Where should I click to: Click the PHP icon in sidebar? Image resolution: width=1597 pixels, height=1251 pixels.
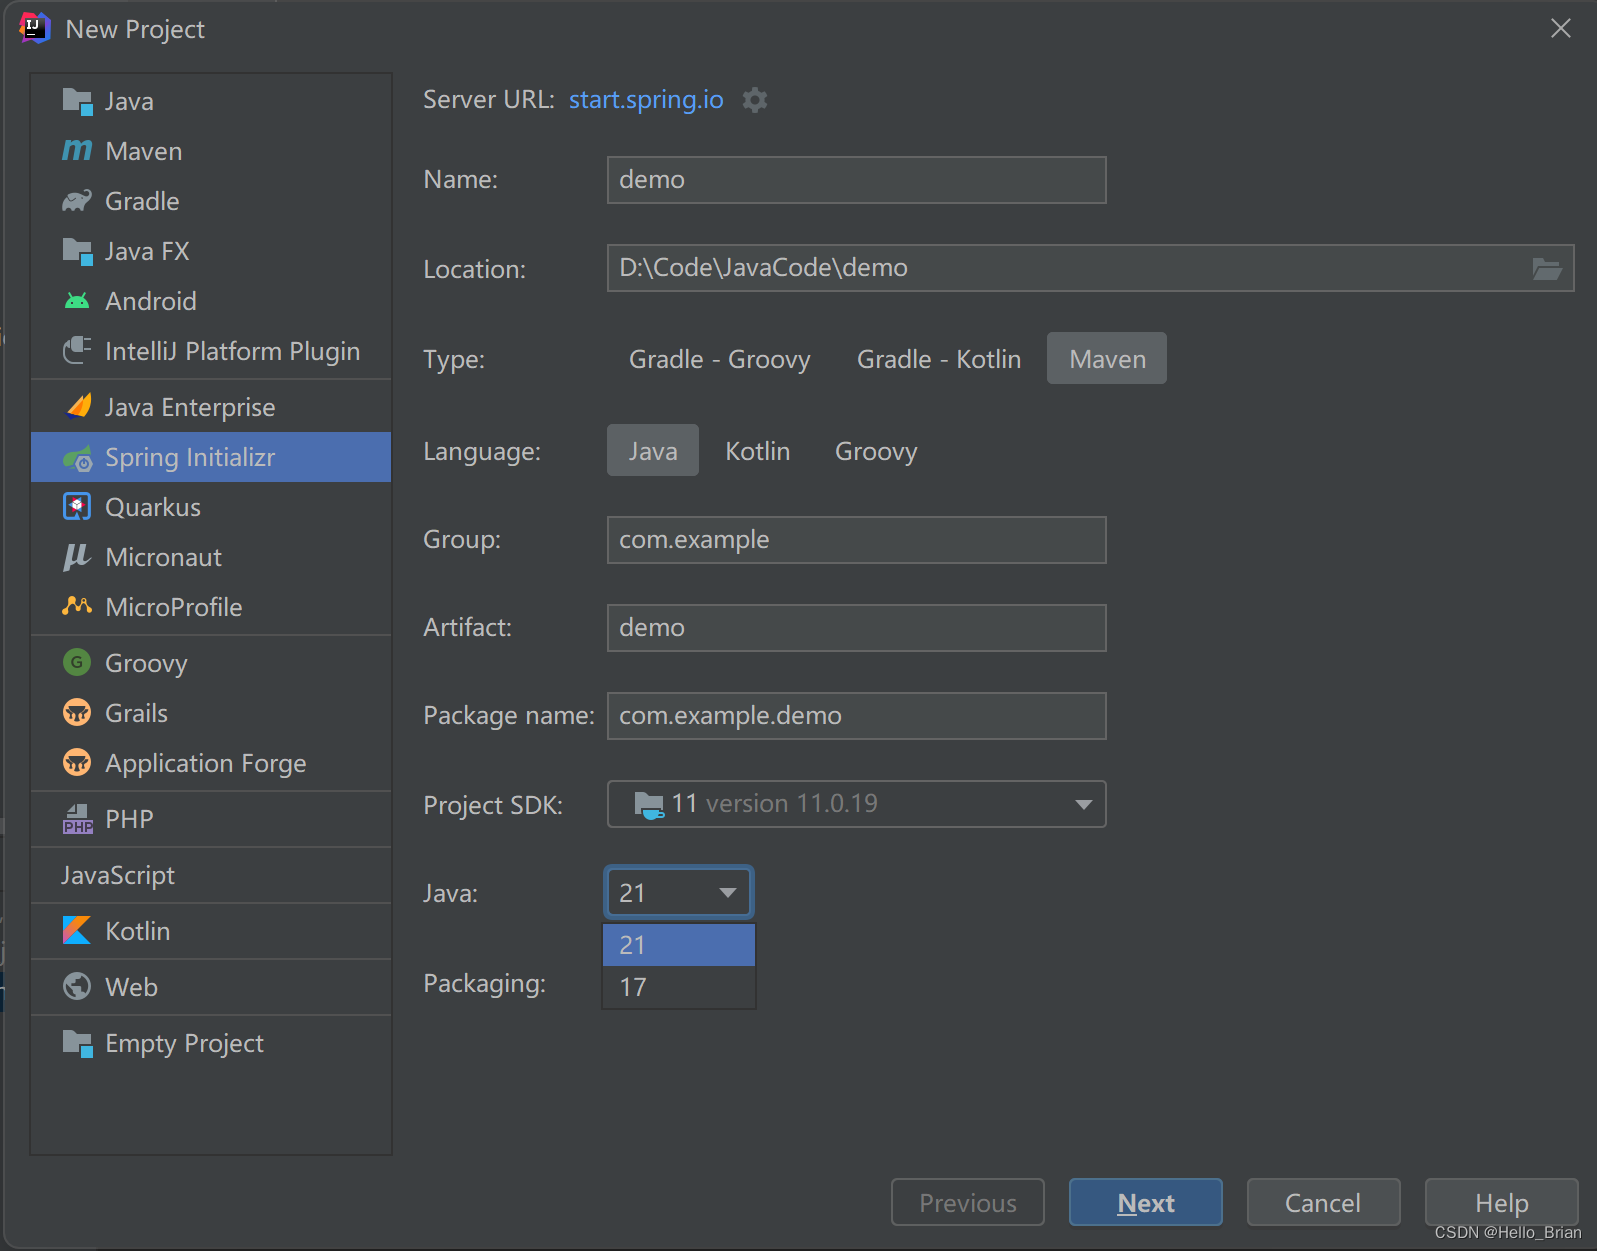[x=77, y=819]
